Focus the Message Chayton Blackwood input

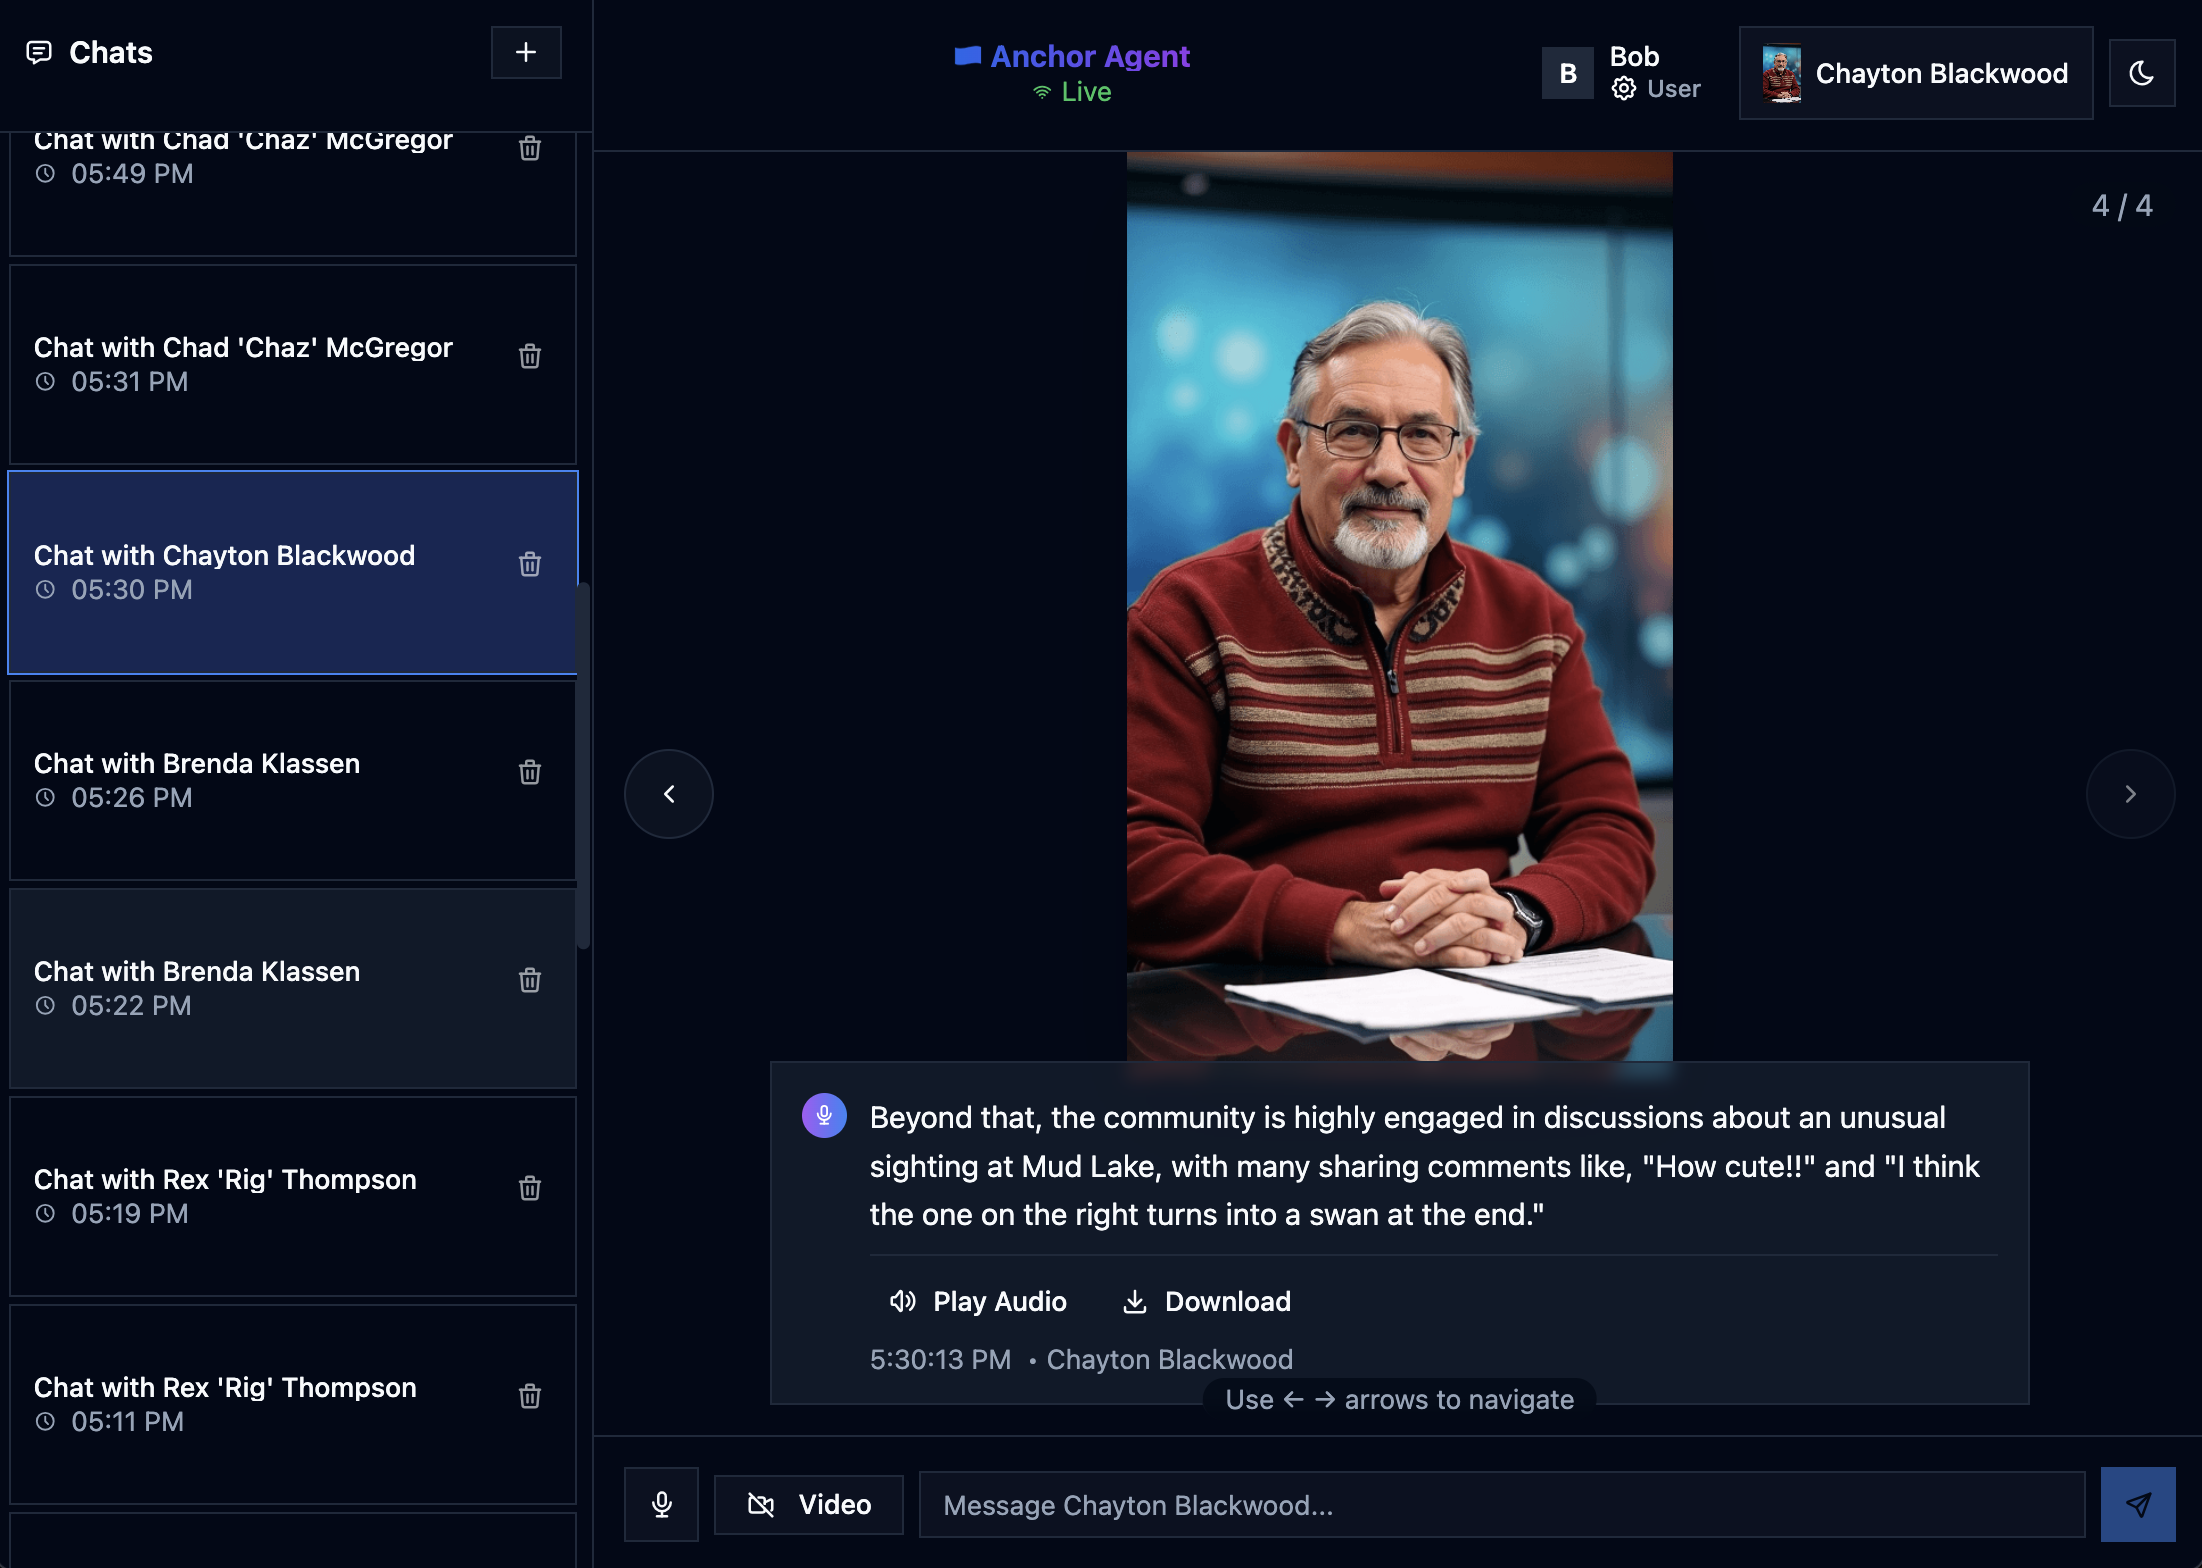coord(1500,1504)
